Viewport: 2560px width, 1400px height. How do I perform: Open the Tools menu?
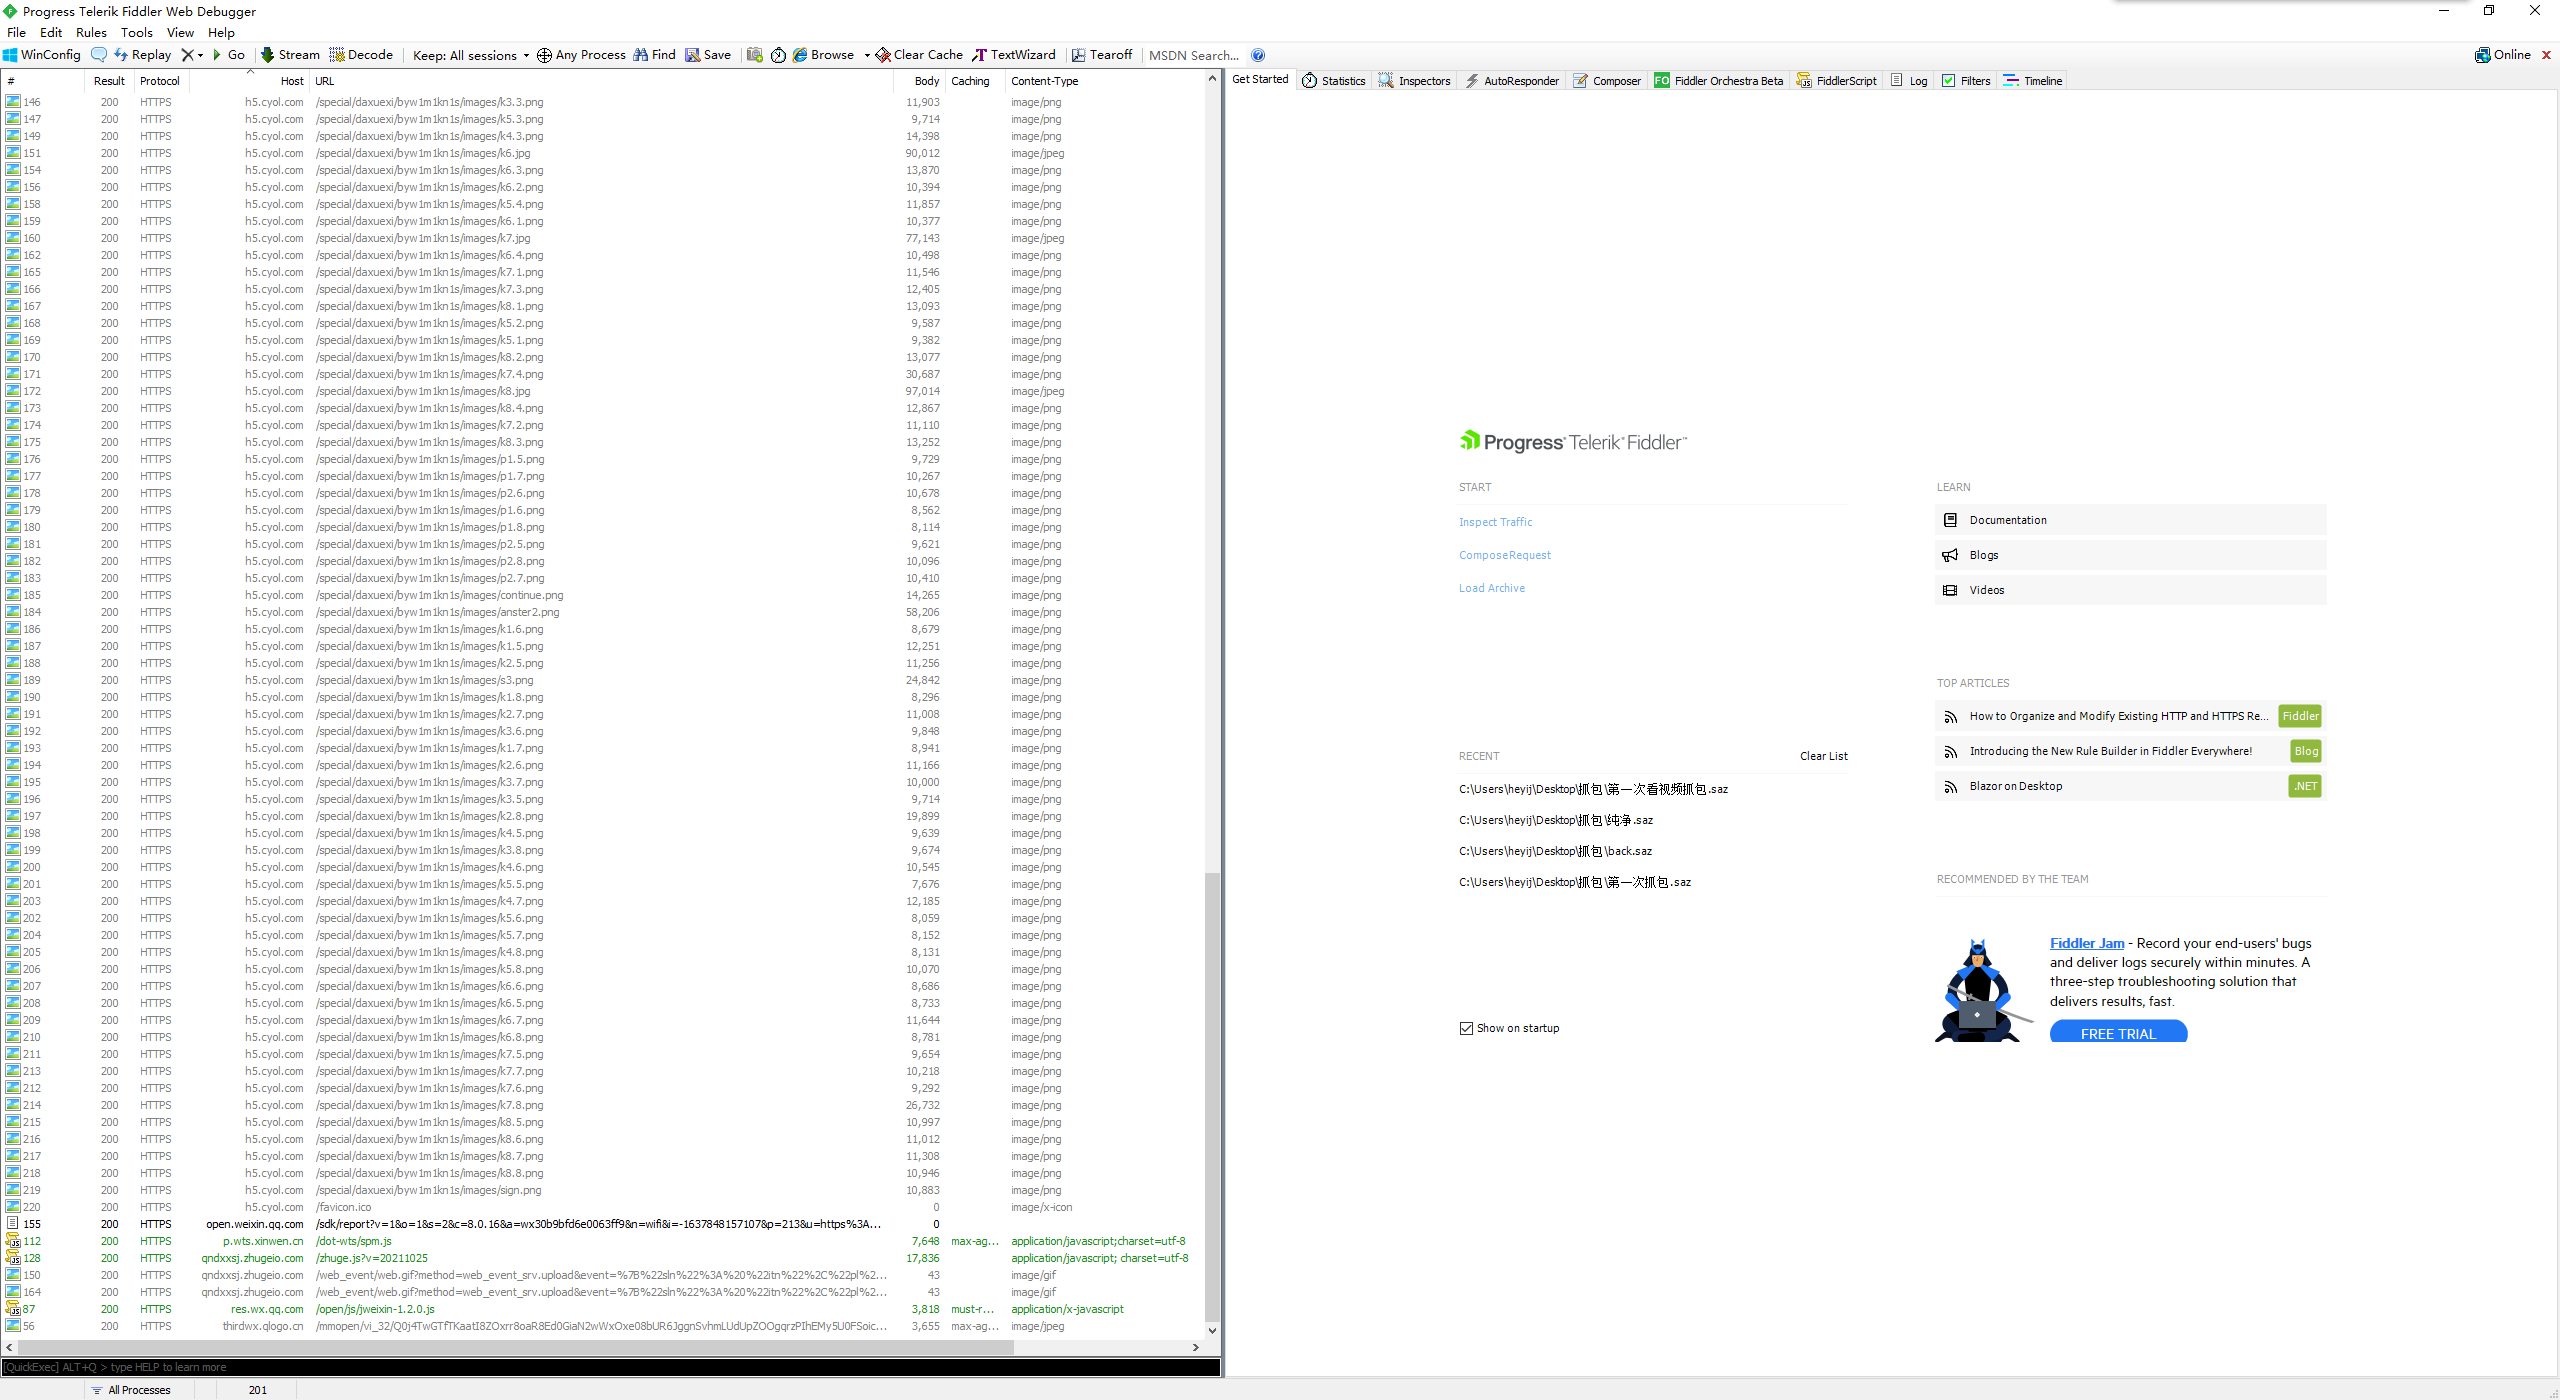point(137,33)
